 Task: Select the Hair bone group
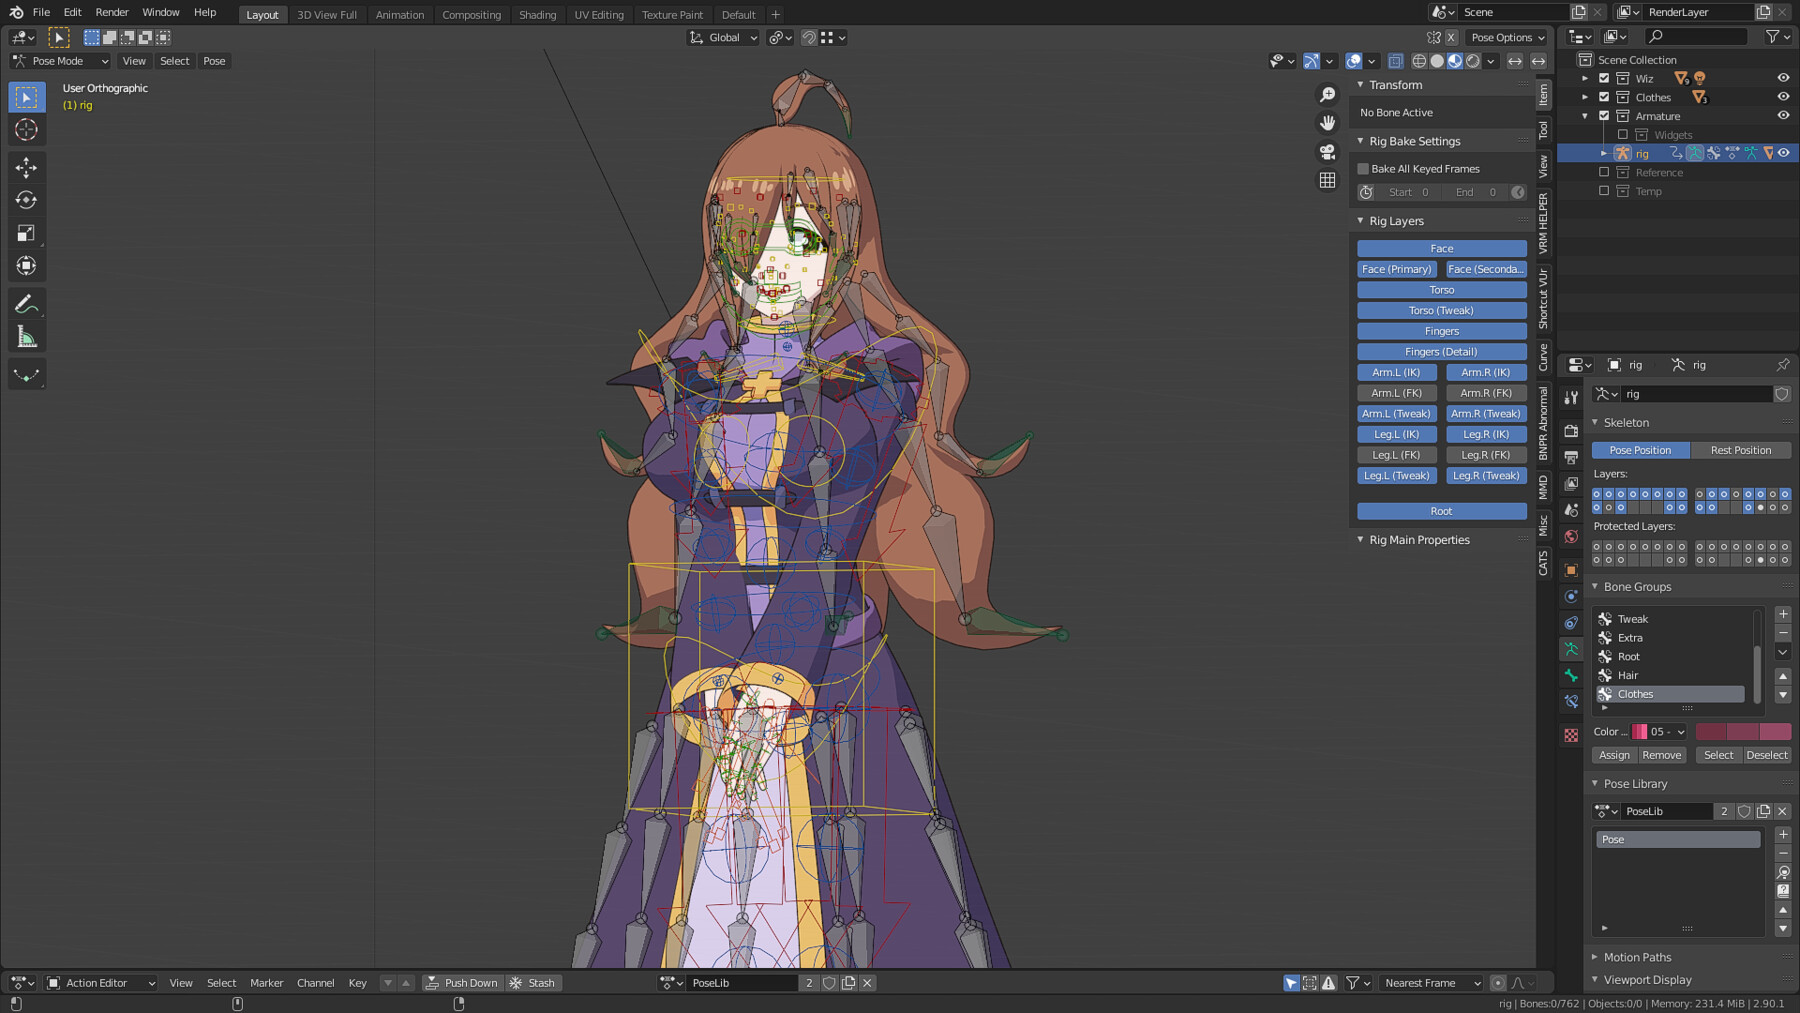[x=1628, y=675]
